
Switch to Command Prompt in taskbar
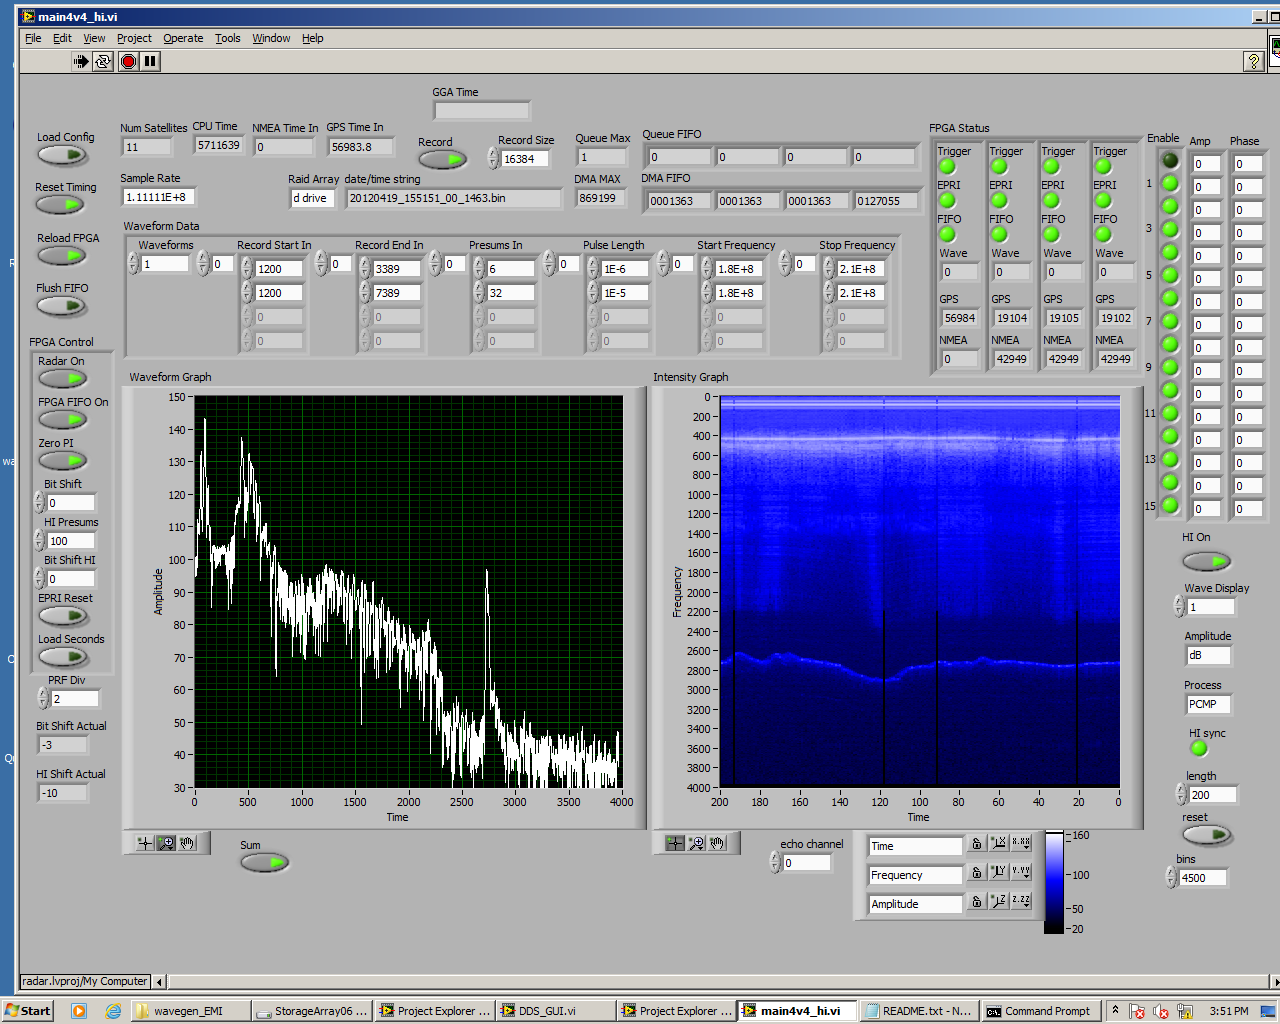point(1040,1011)
